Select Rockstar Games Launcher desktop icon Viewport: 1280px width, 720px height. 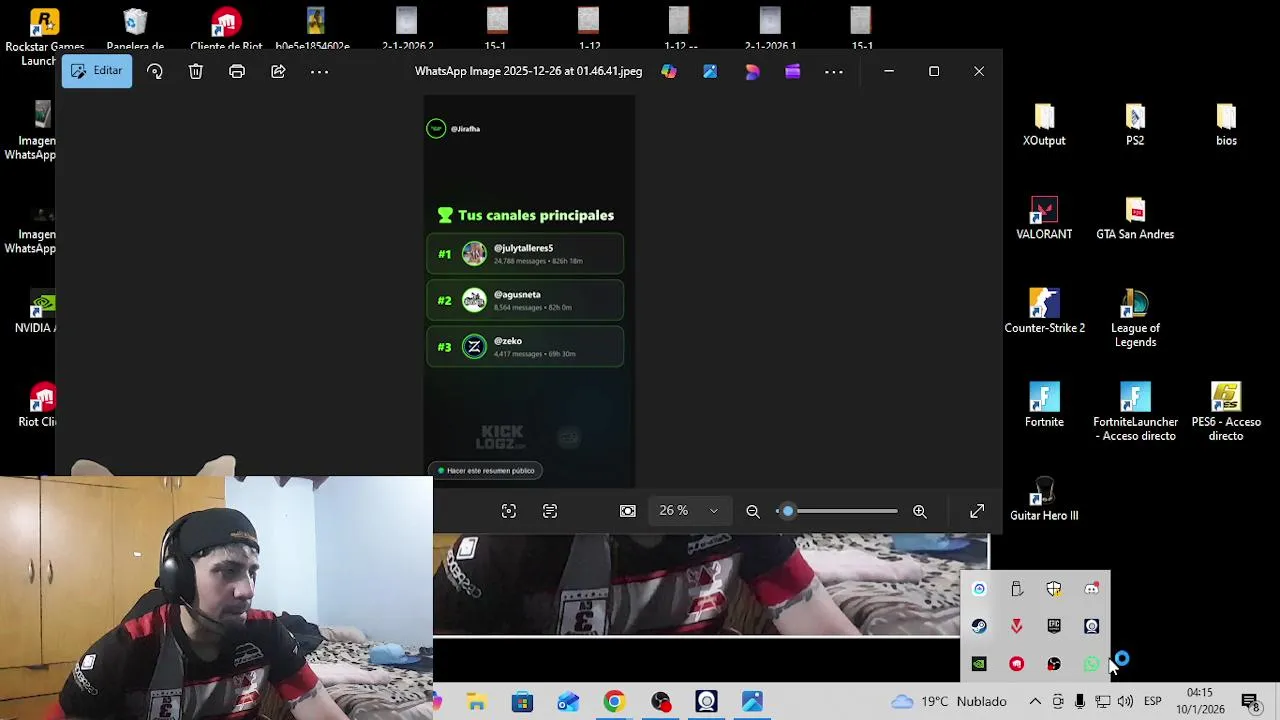tap(44, 35)
